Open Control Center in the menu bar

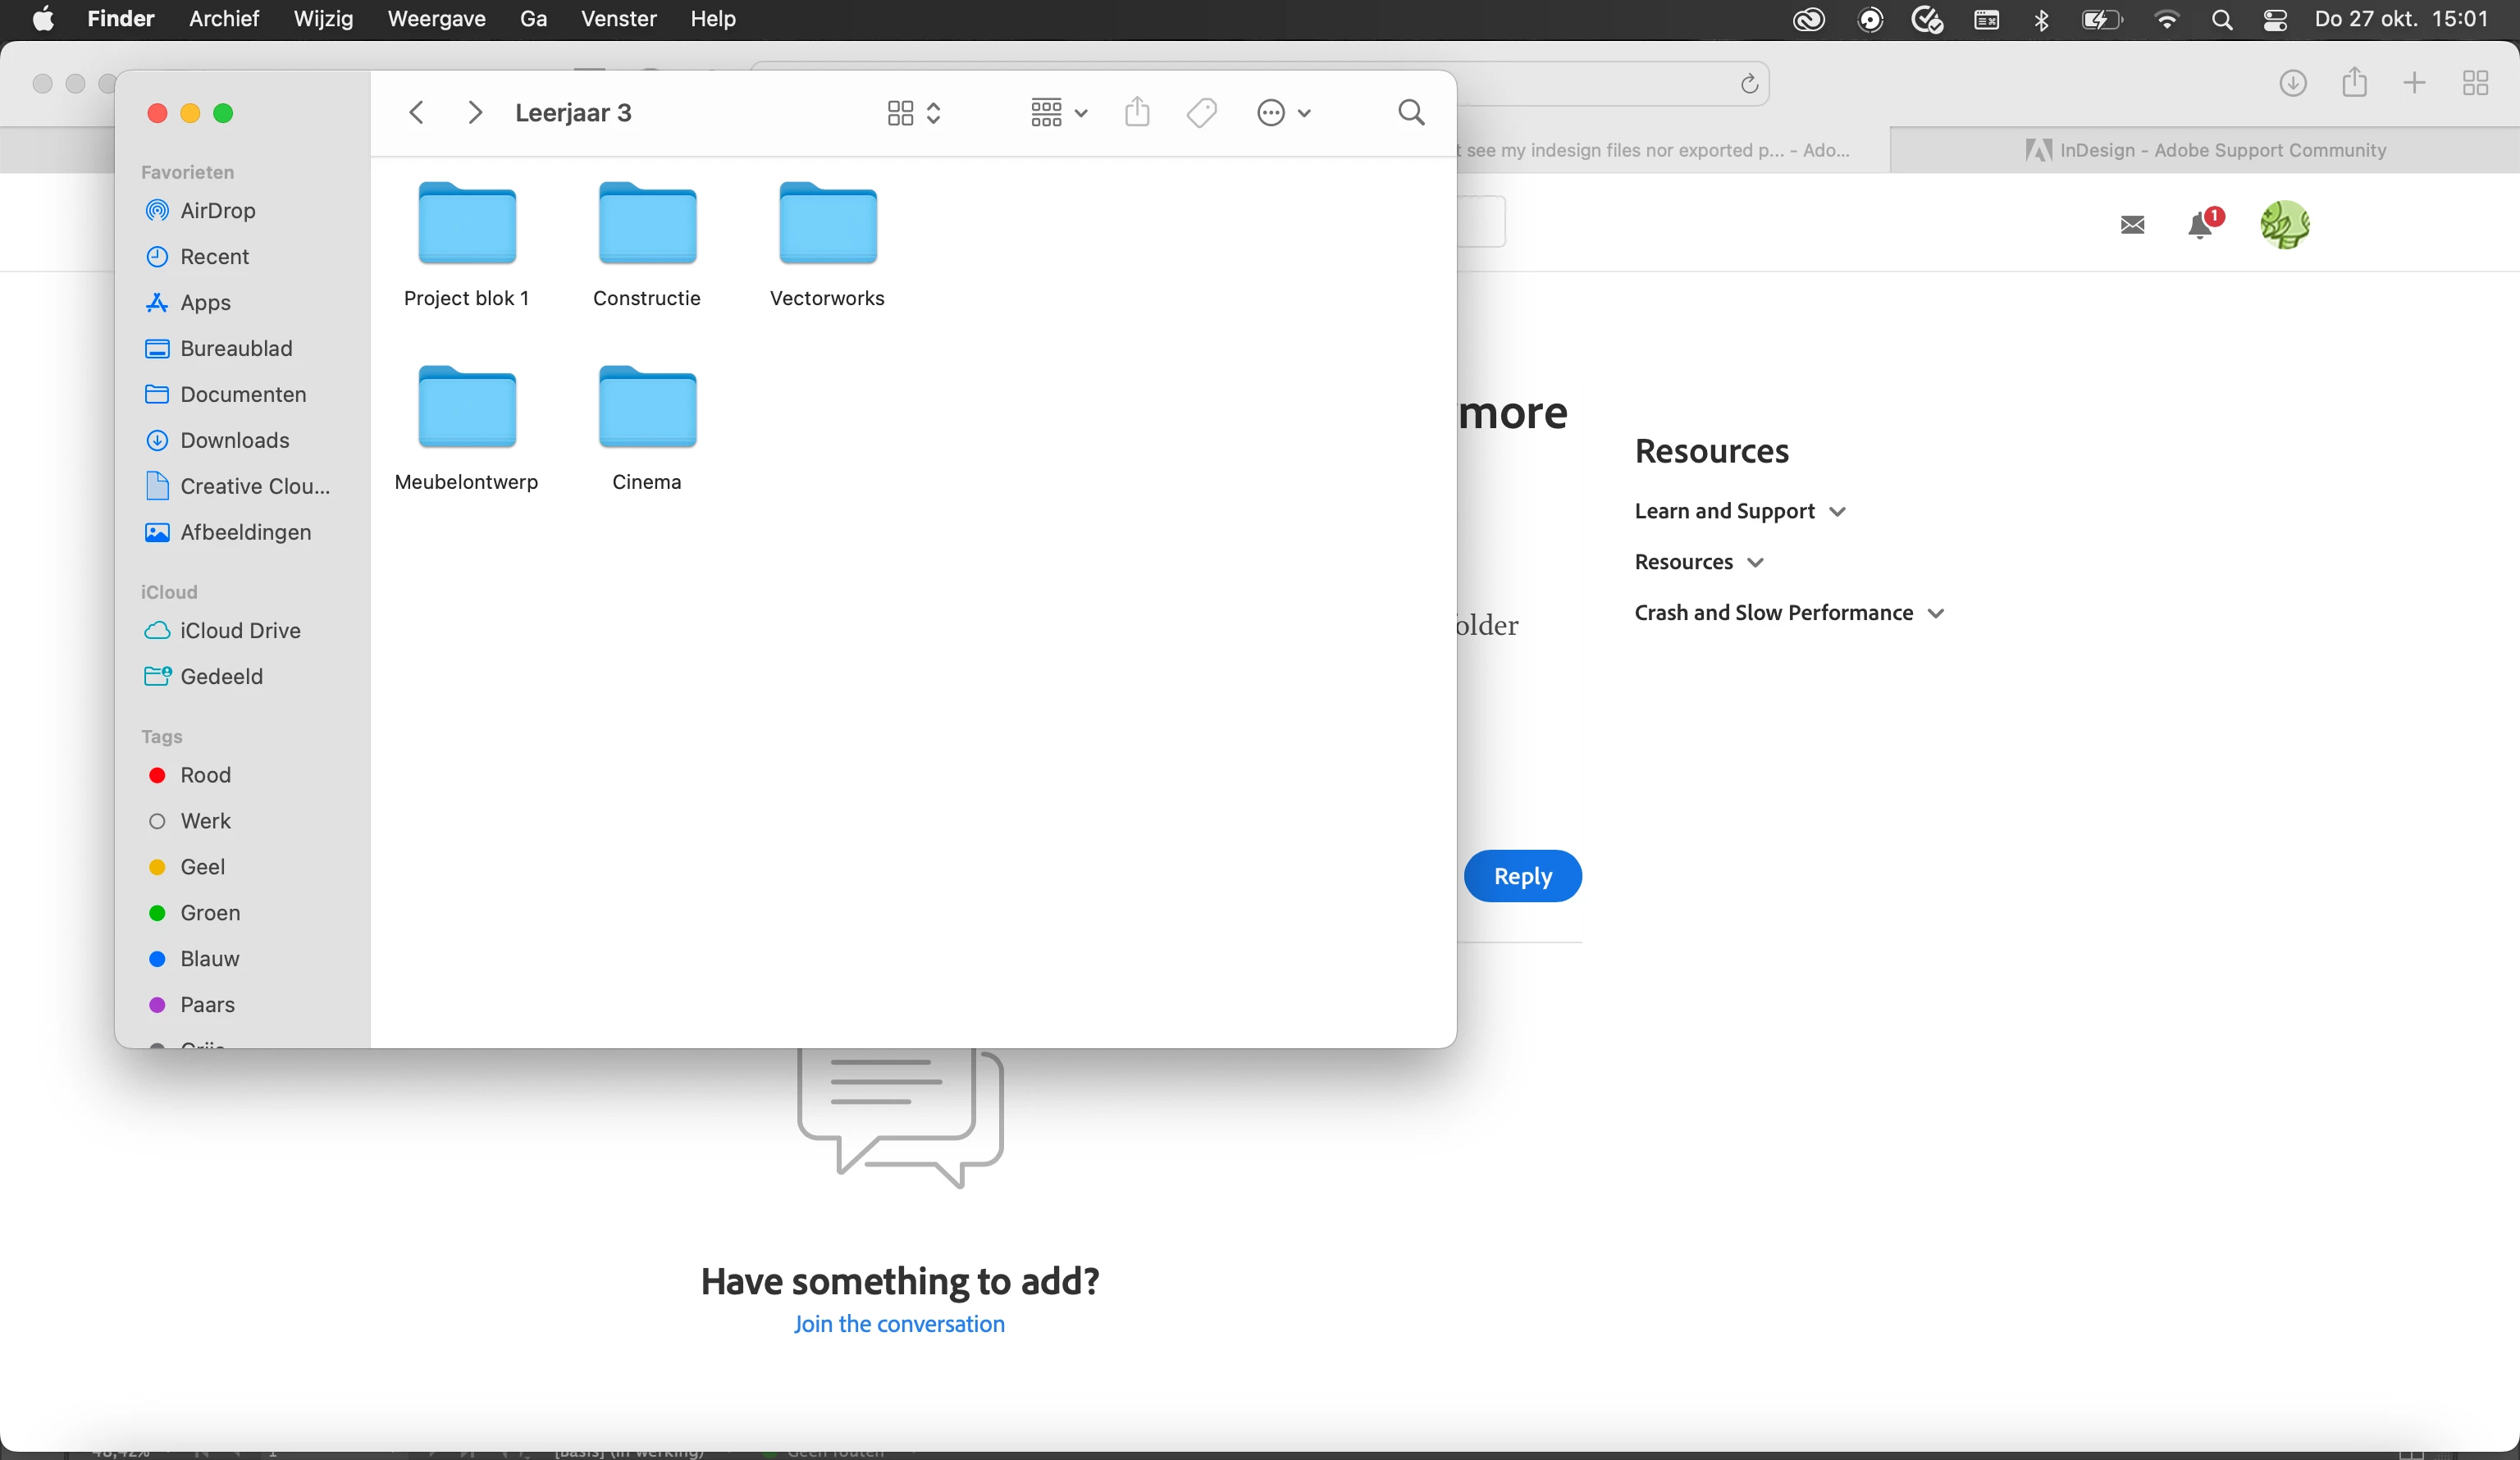[2275, 20]
